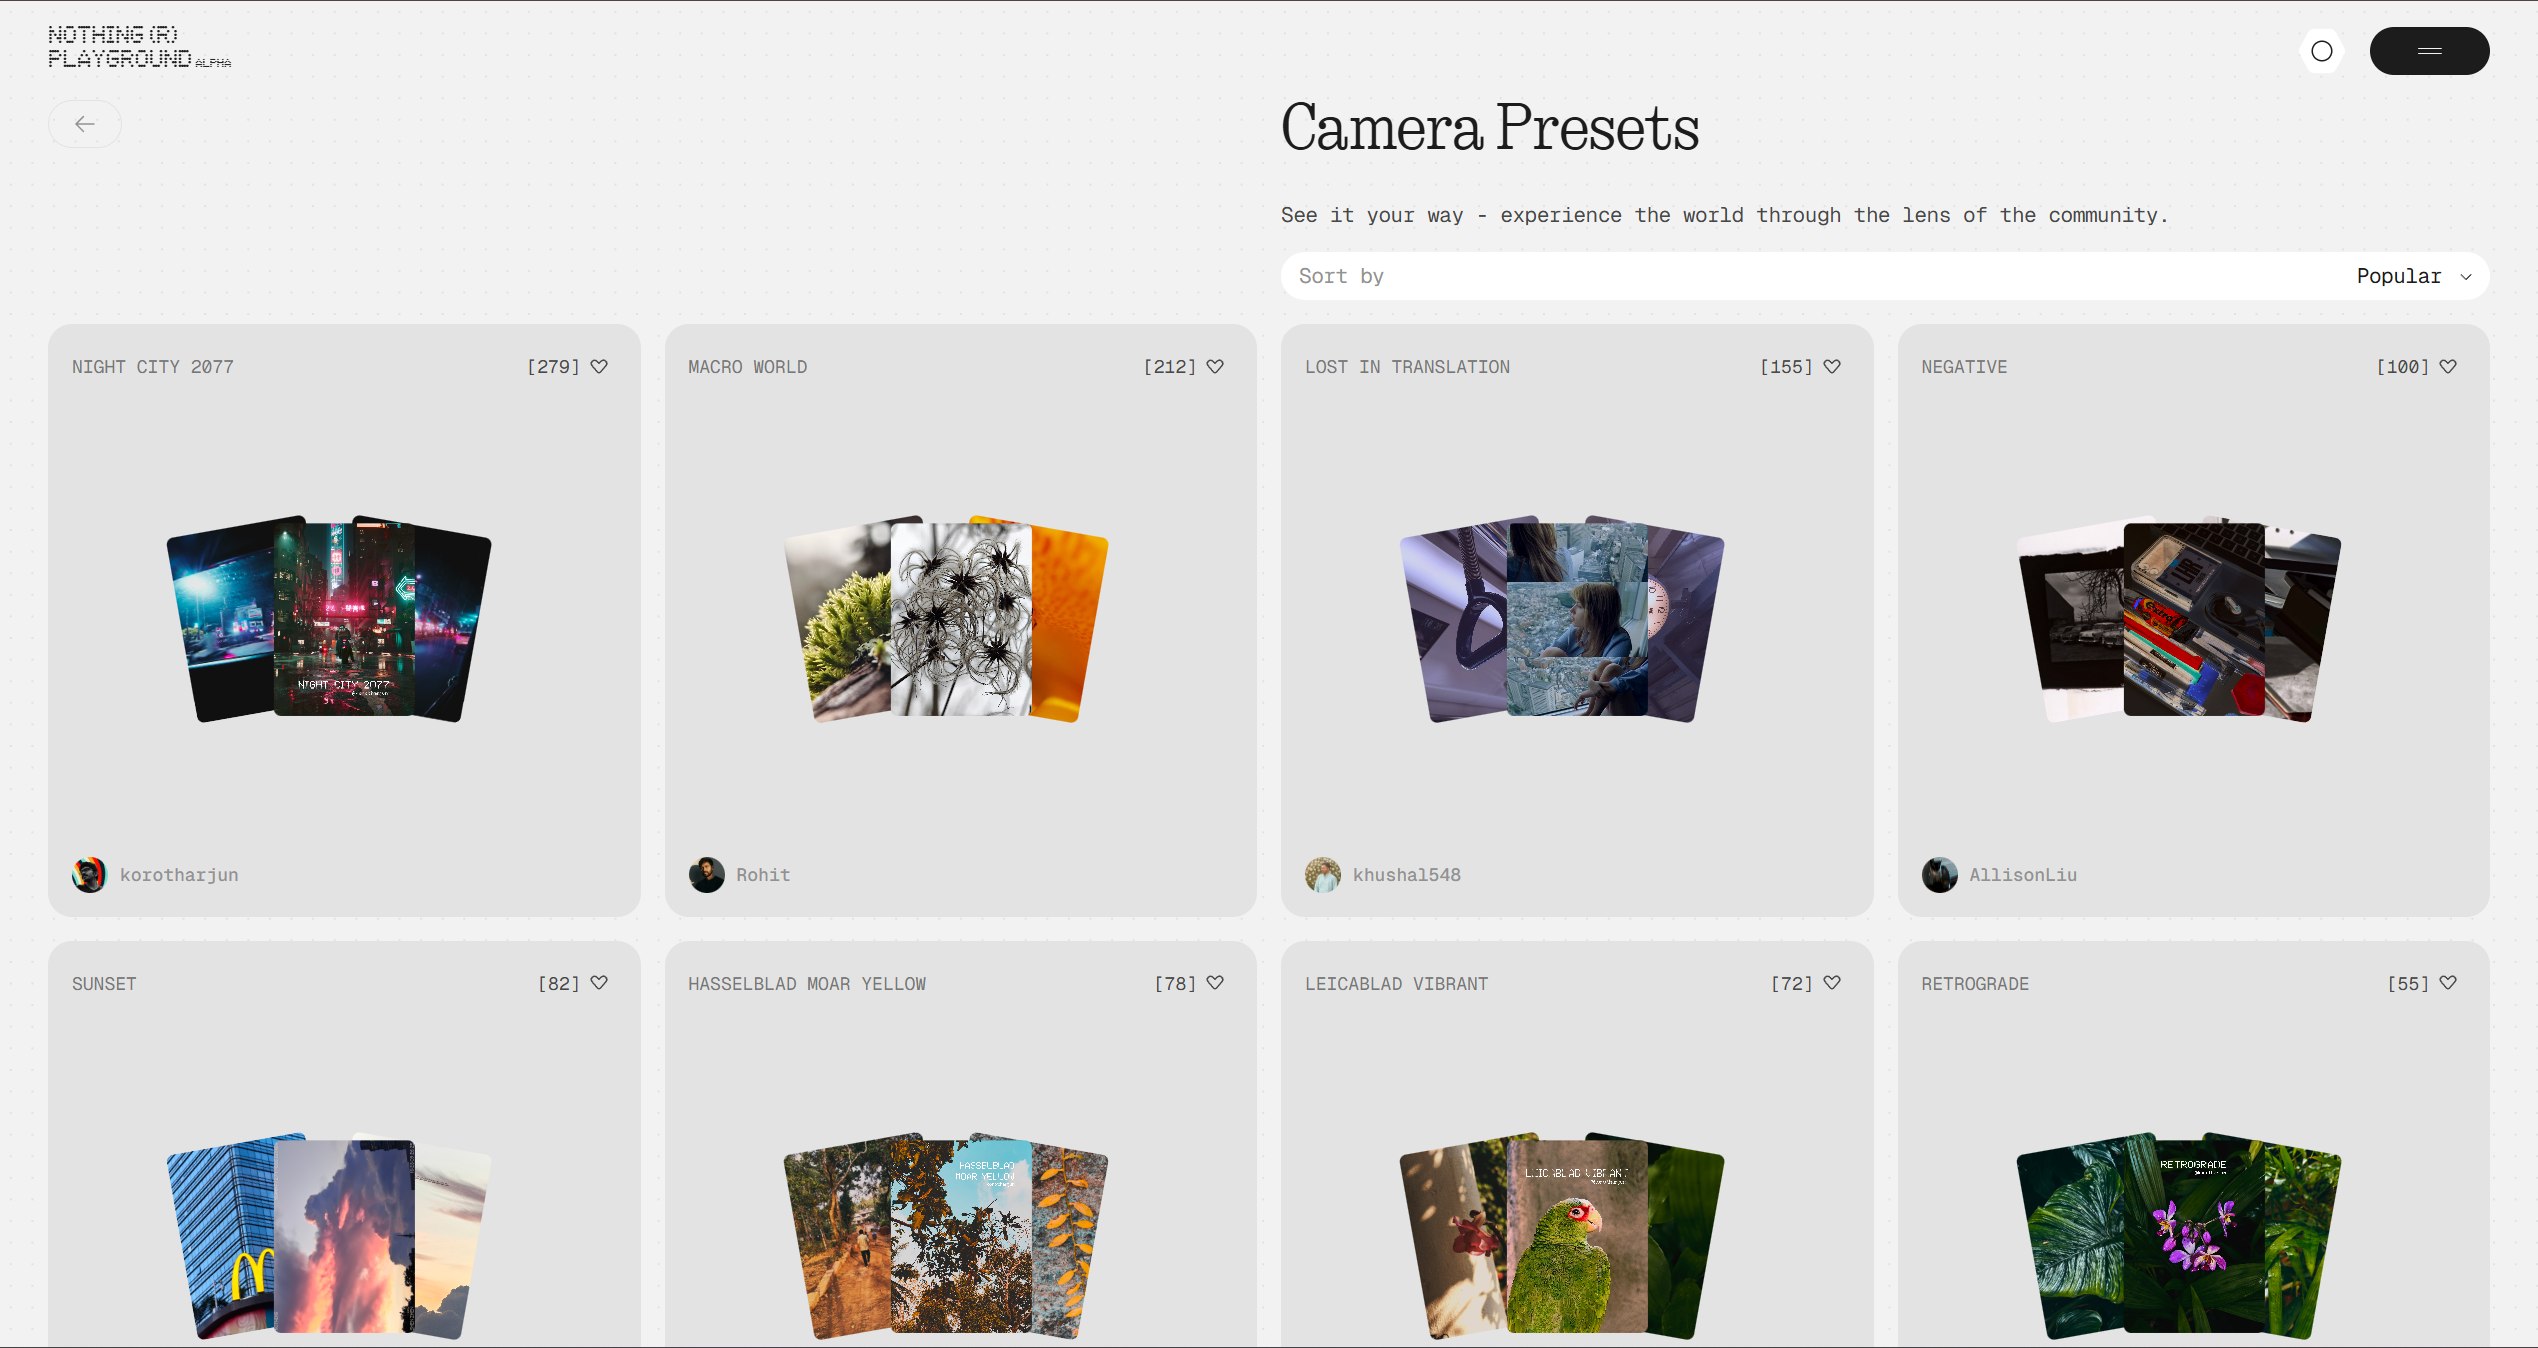2538x1348 pixels.
Task: Heart the Sunset preset
Action: point(599,983)
